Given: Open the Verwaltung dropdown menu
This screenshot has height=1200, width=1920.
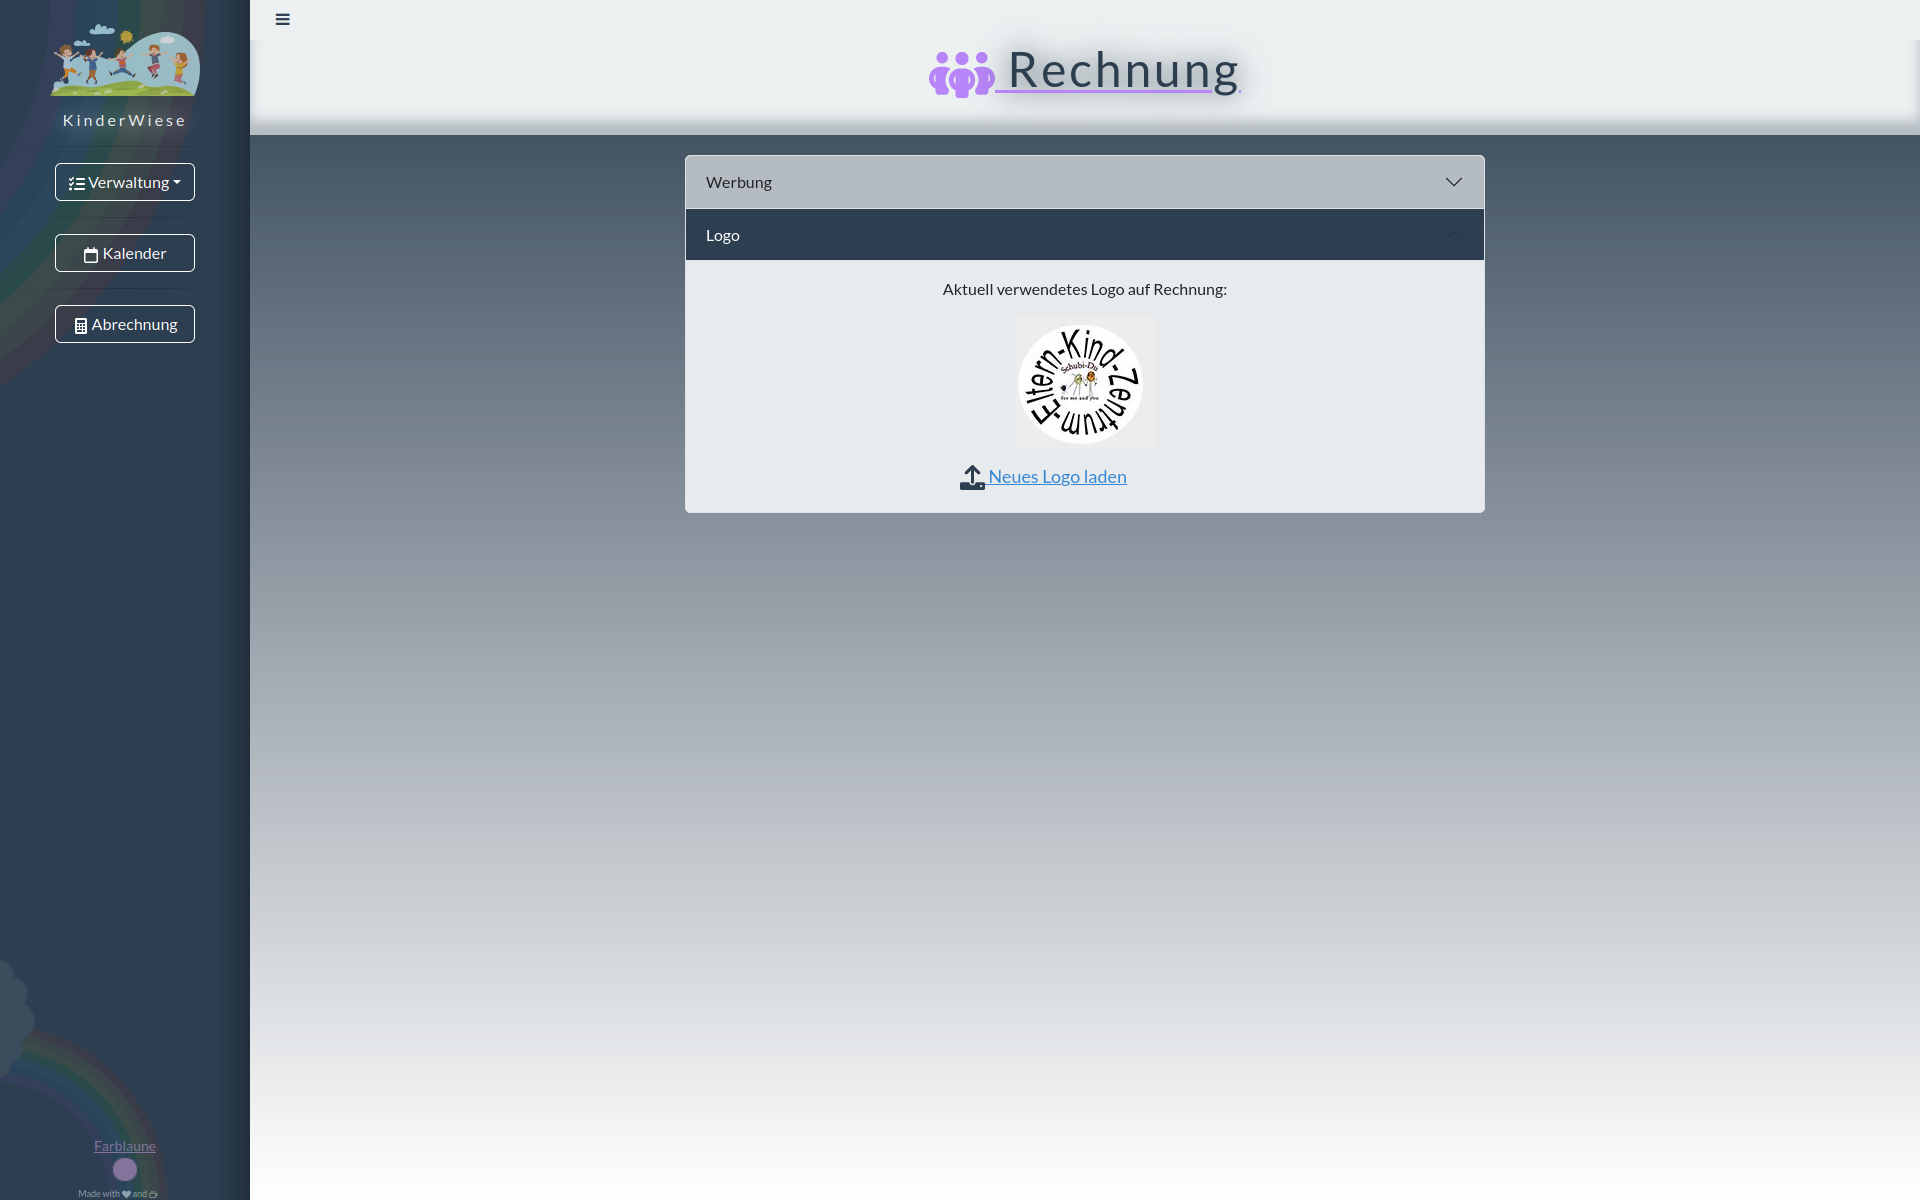Looking at the screenshot, I should tap(125, 182).
